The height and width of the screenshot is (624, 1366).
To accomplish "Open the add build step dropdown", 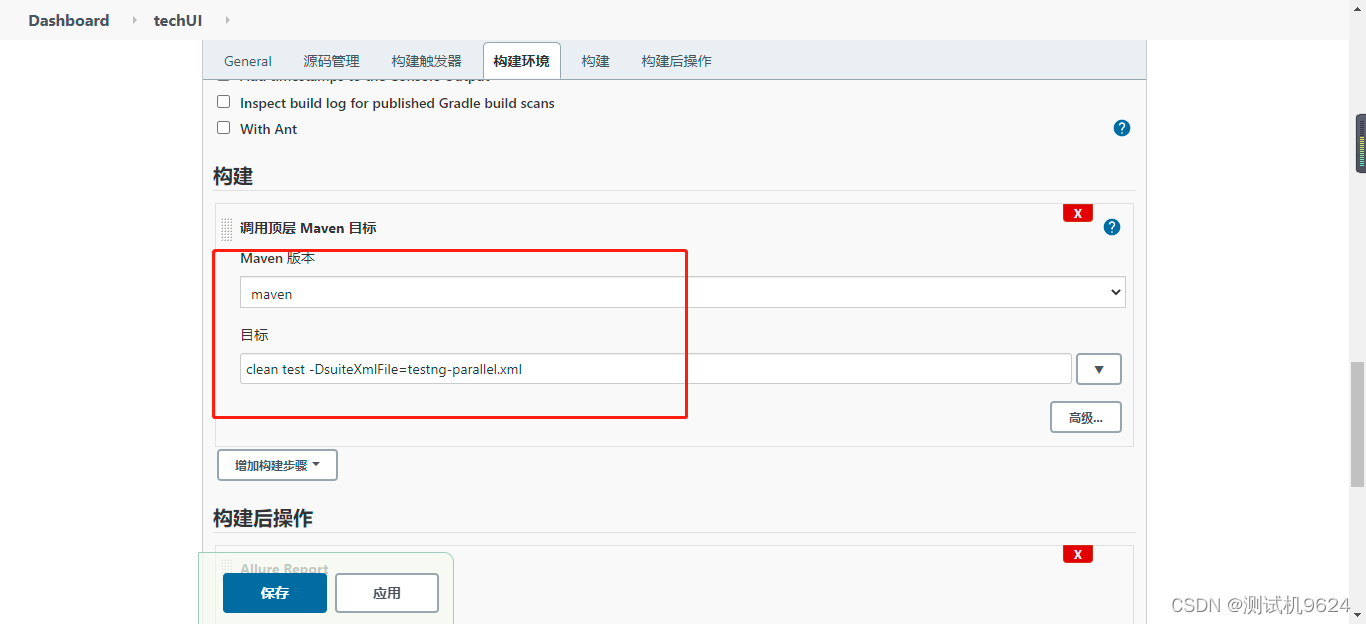I will [x=277, y=465].
